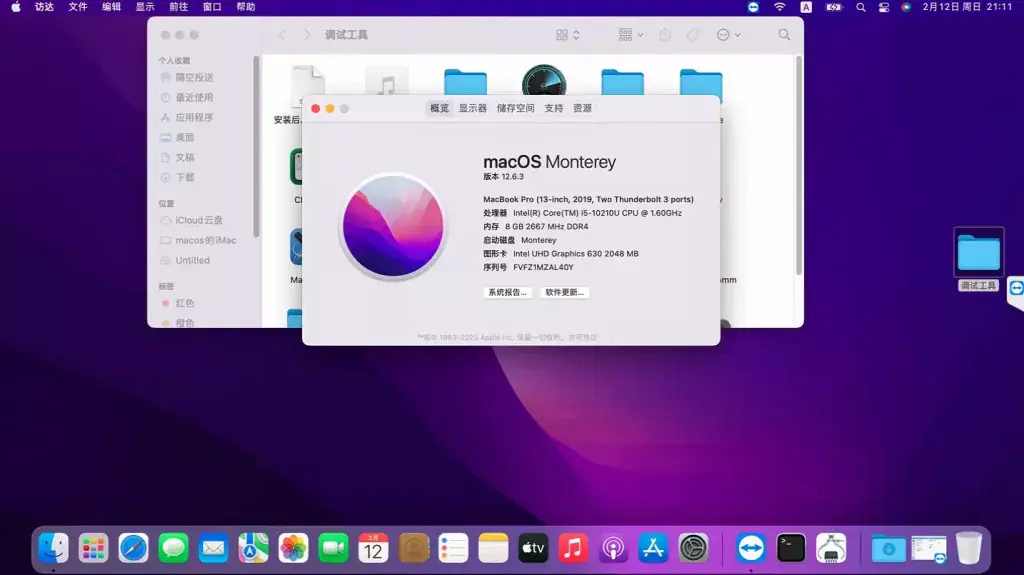Click the Finder window vertical scrollbar
The image size is (1024, 575).
(x=798, y=165)
